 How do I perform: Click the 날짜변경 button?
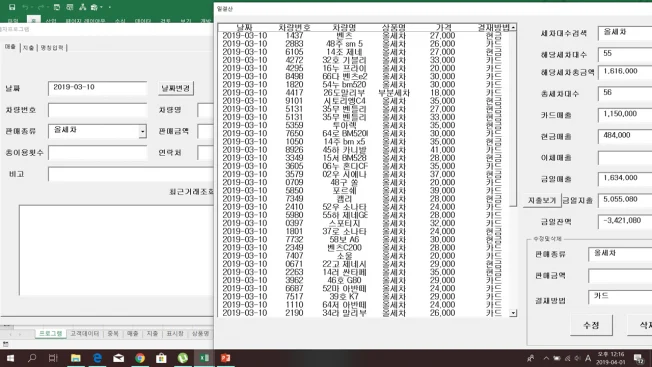coord(176,88)
